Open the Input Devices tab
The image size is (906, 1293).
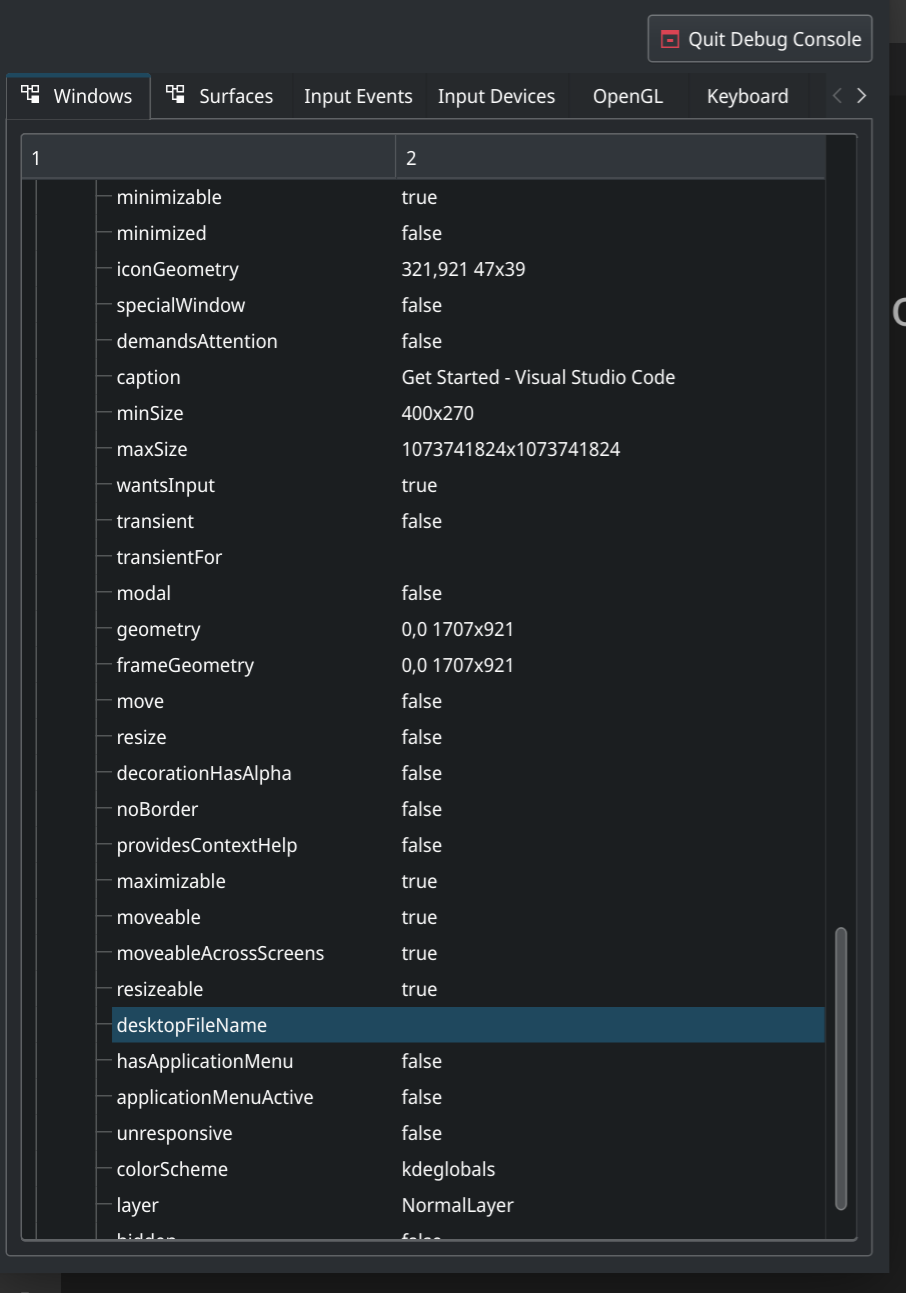click(x=496, y=95)
